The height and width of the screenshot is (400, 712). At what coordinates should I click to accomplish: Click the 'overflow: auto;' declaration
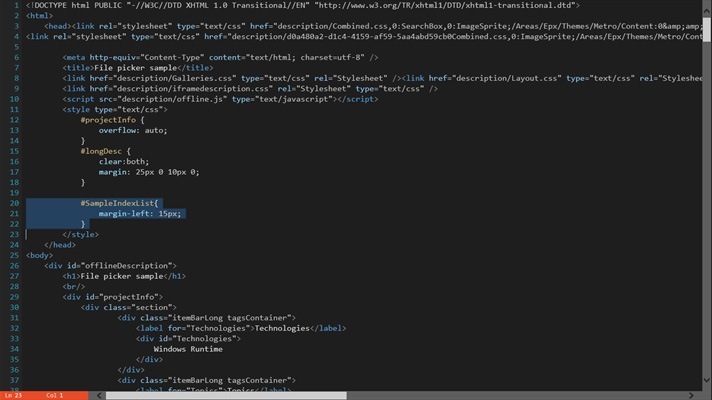coord(133,130)
